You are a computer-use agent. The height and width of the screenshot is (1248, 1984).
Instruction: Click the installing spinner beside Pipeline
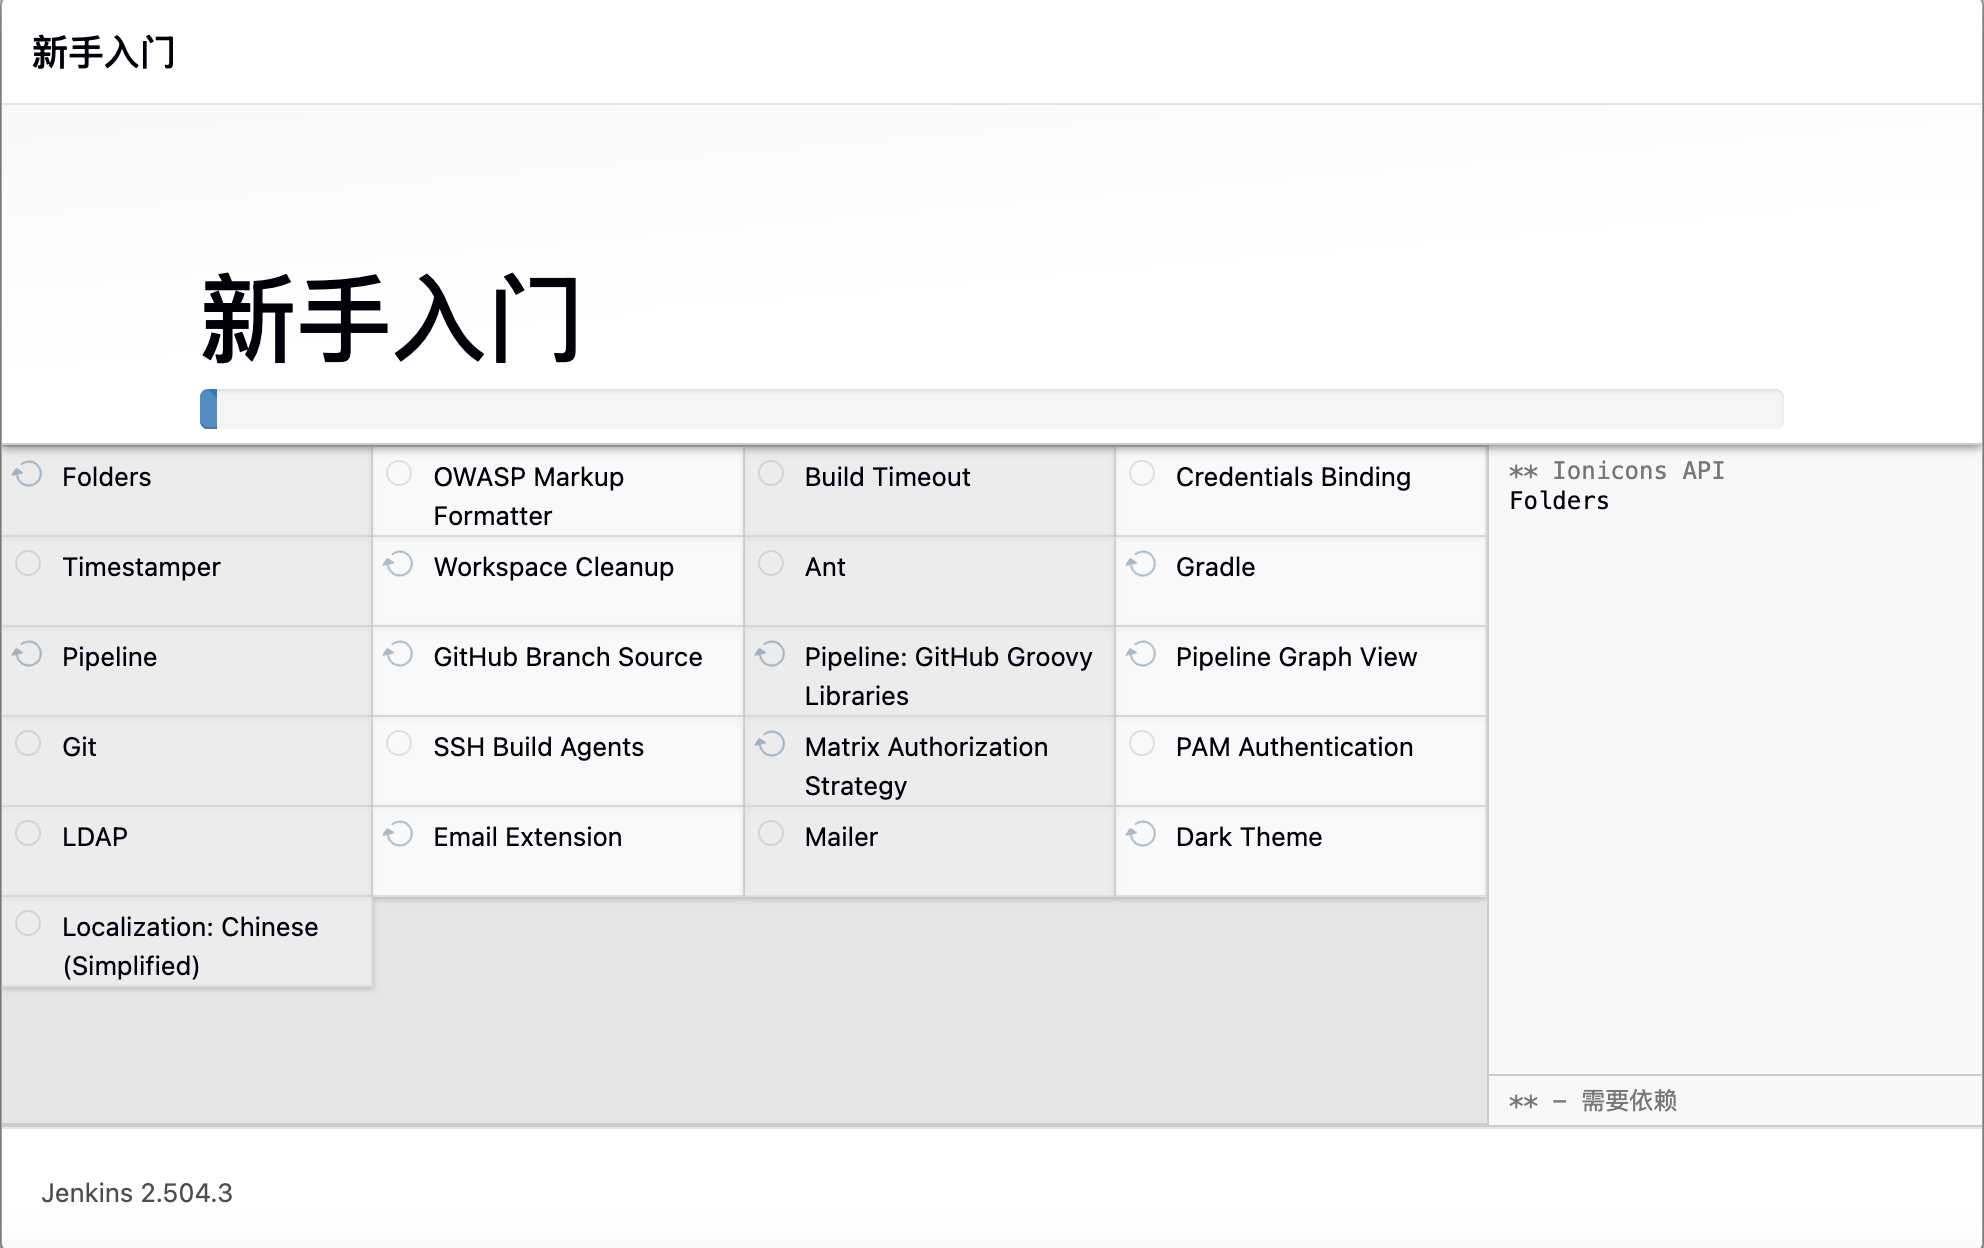point(28,654)
